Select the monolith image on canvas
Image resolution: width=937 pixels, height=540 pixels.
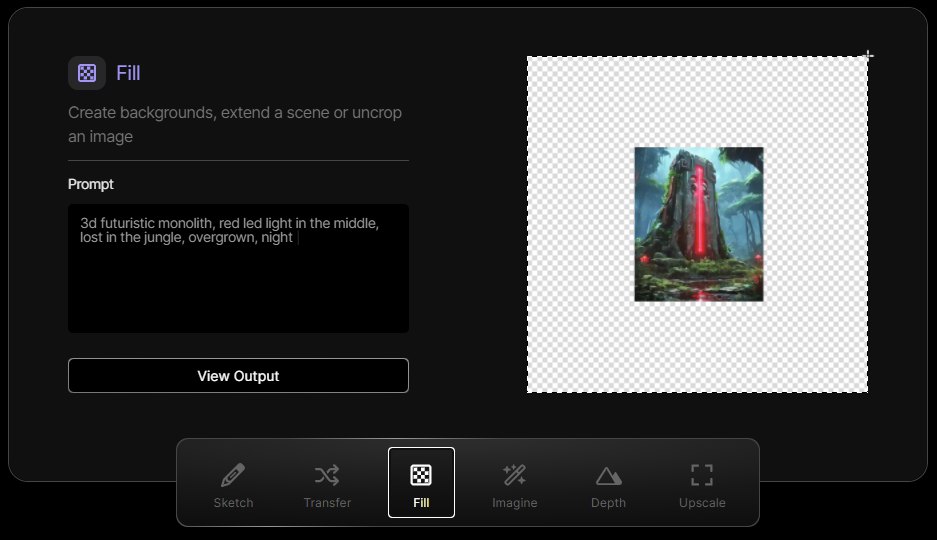tap(699, 224)
